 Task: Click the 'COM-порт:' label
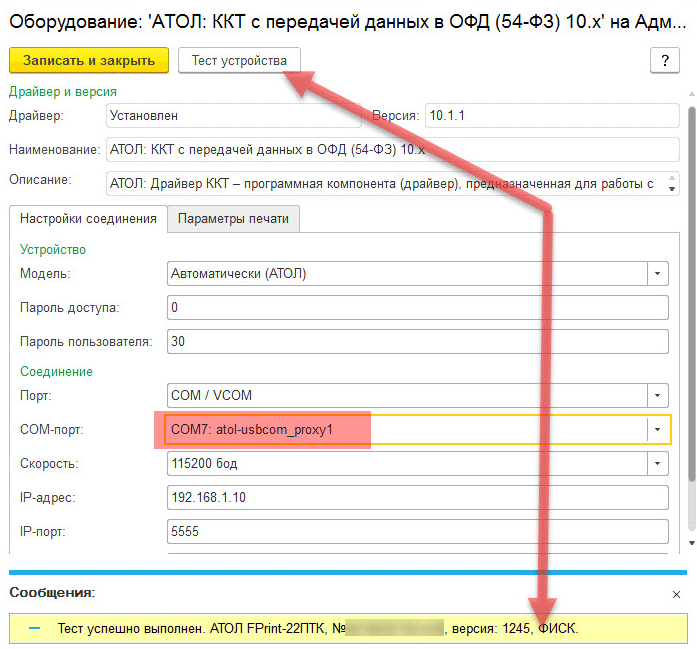[52, 430]
